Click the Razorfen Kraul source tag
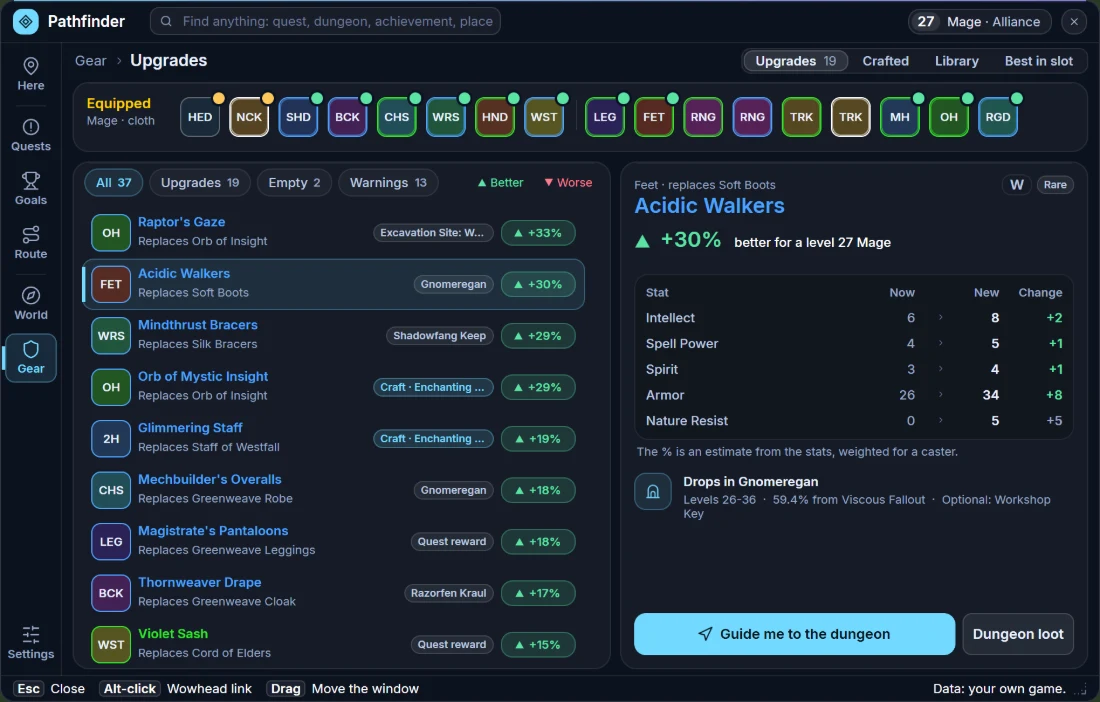 [448, 593]
